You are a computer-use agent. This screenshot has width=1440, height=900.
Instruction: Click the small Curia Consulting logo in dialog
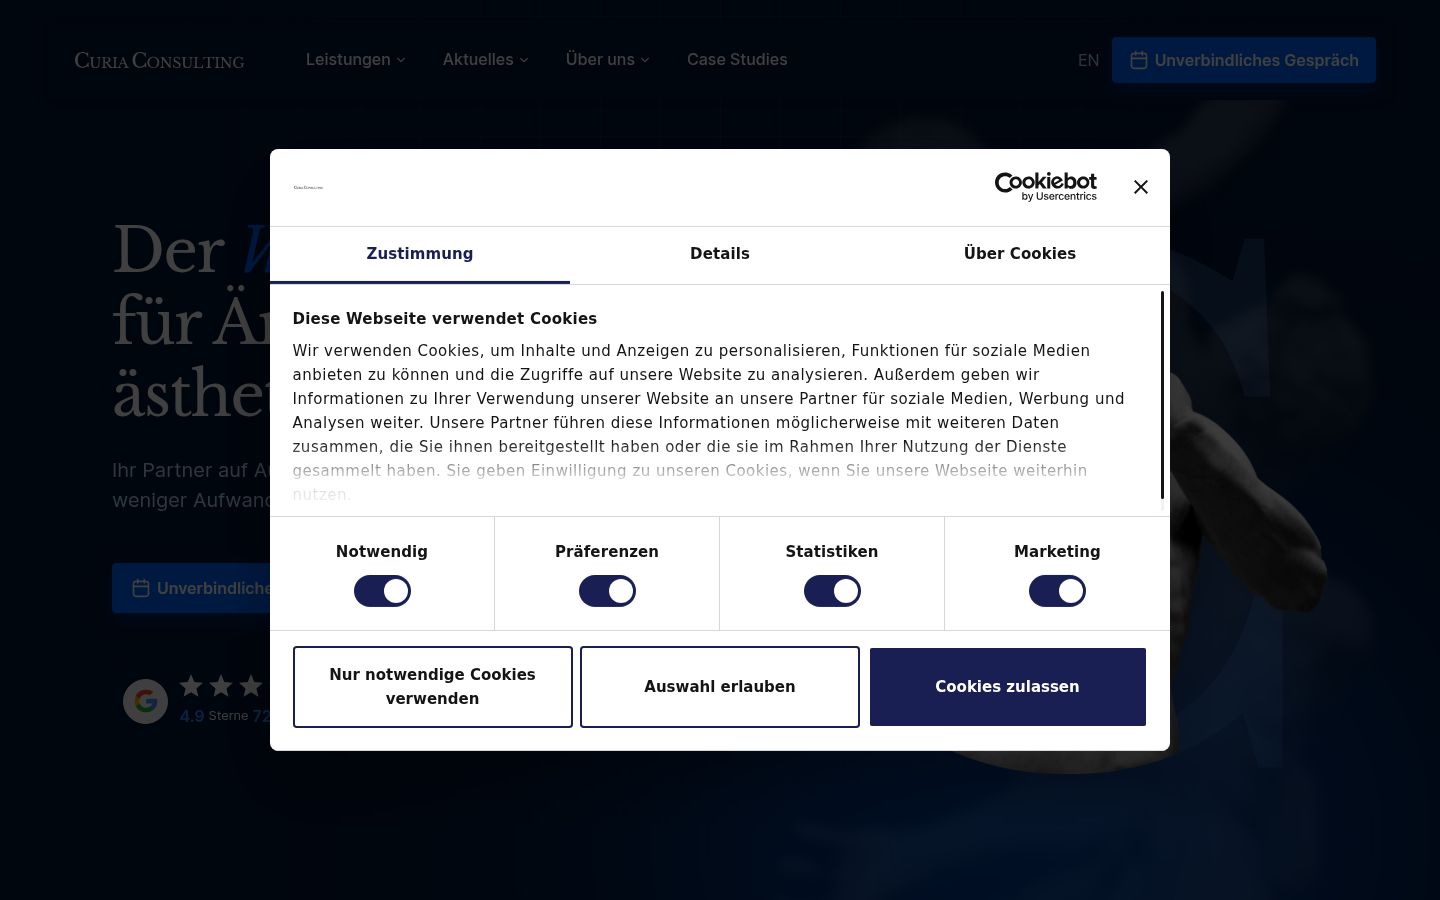[x=308, y=187]
